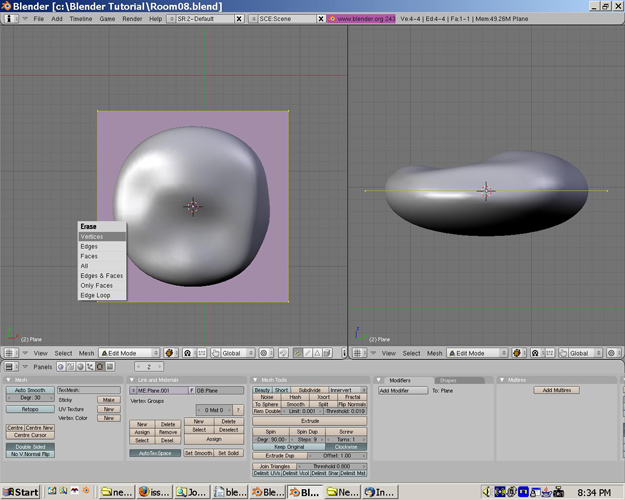Click the Extrude button in Mesh Tools
Viewport: 625px width, 500px height.
[x=309, y=420]
